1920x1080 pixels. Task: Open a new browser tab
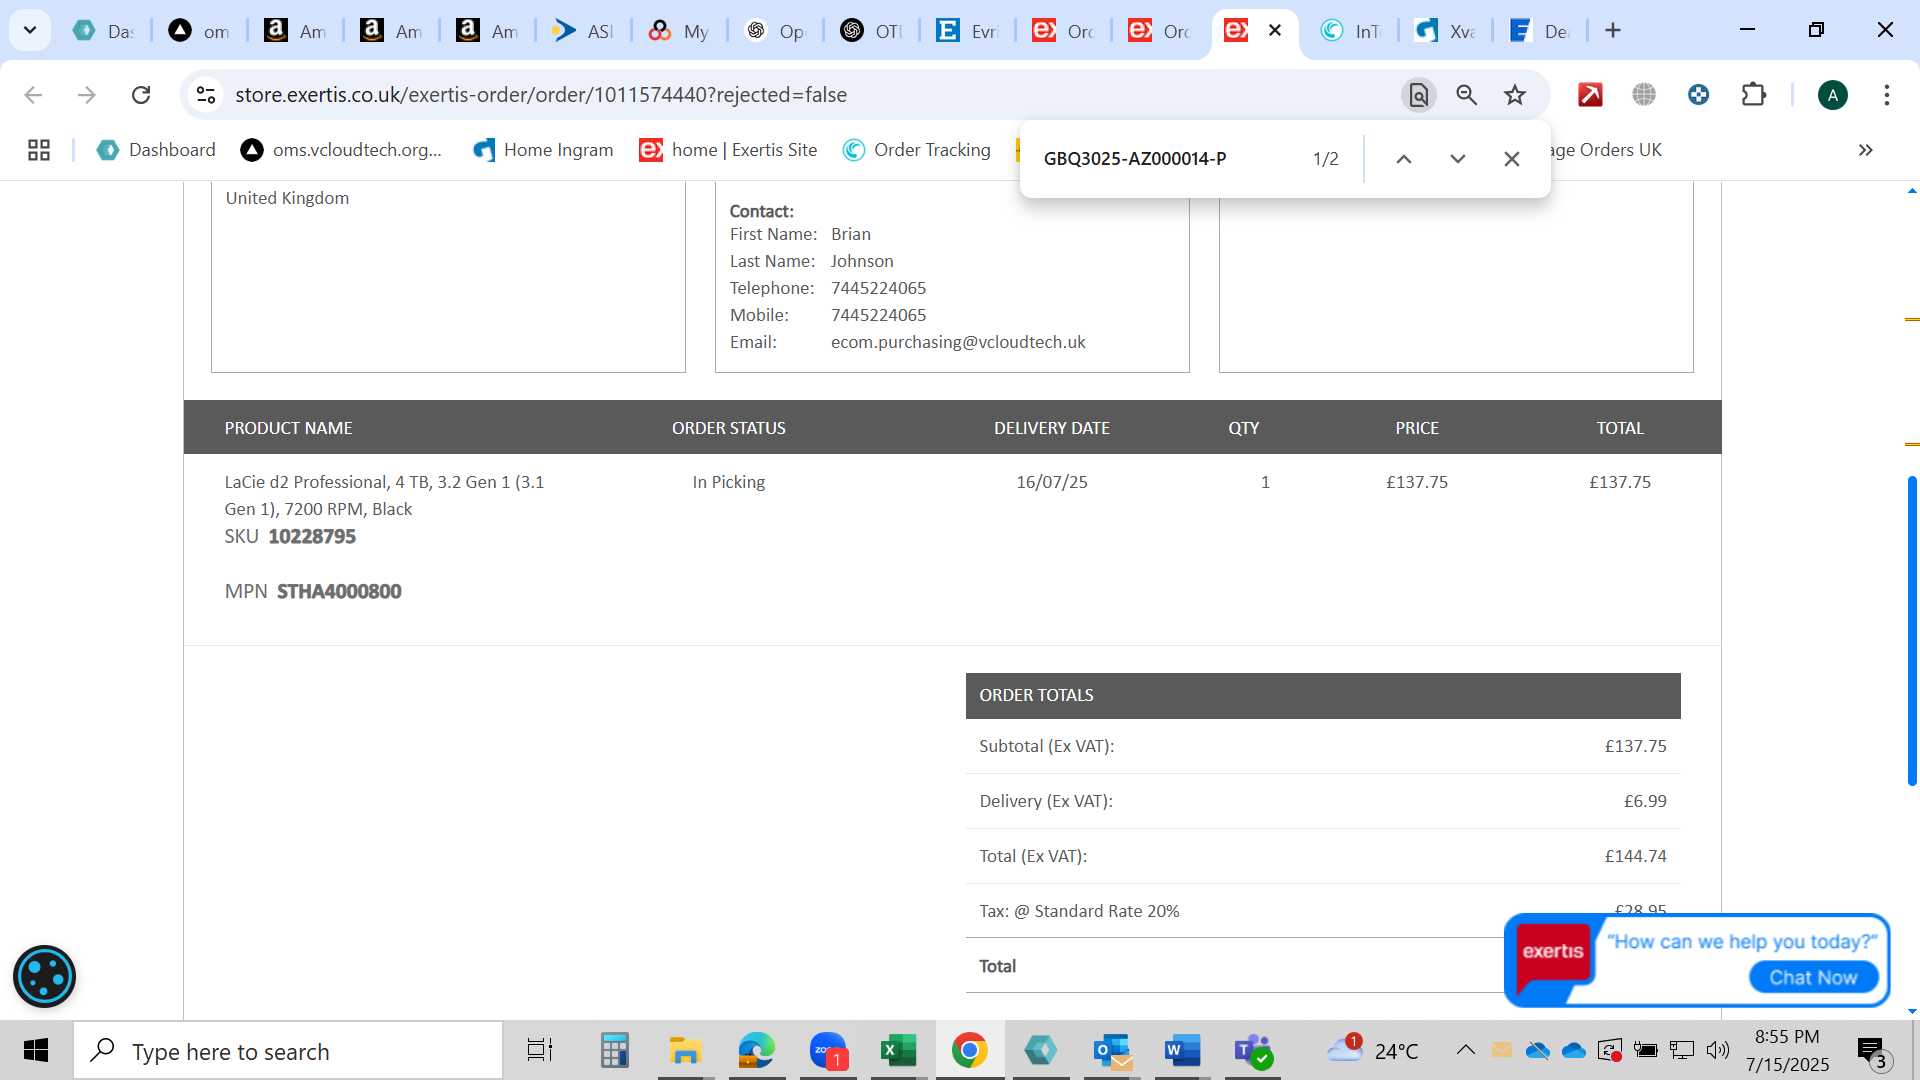tap(1612, 30)
